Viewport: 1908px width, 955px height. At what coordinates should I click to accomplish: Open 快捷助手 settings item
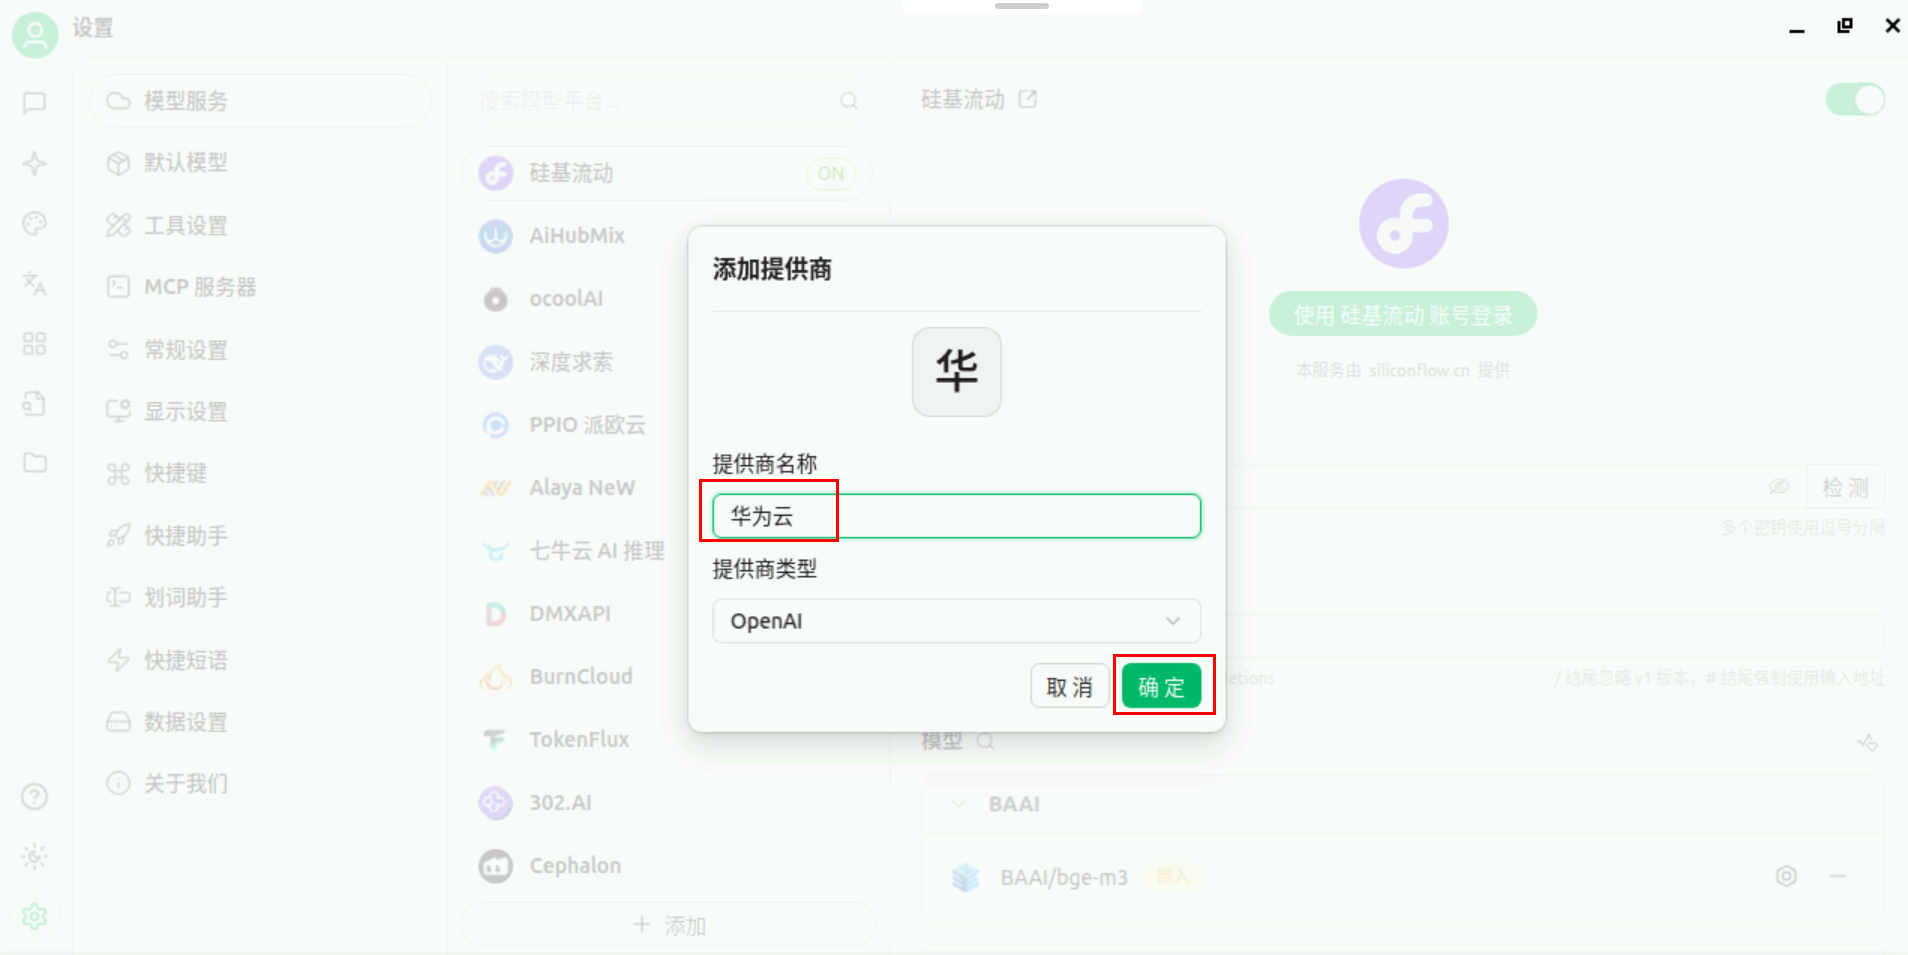point(260,536)
